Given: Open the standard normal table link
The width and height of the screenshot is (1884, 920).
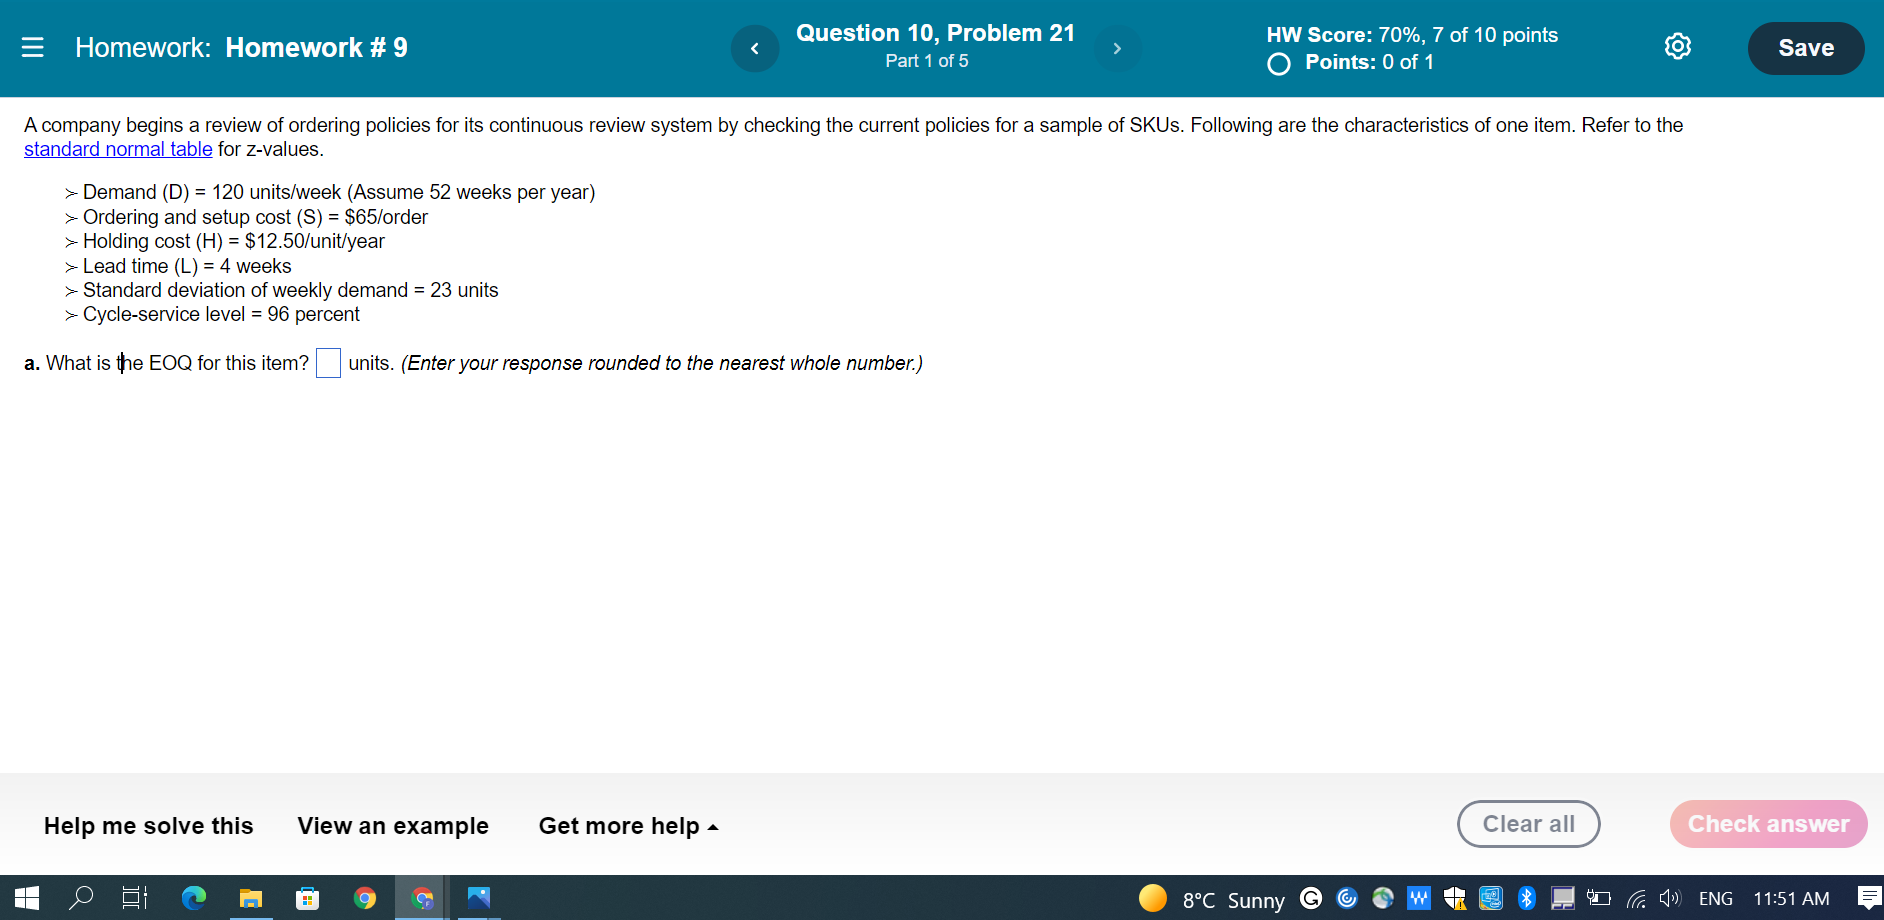Looking at the screenshot, I should click(x=117, y=149).
